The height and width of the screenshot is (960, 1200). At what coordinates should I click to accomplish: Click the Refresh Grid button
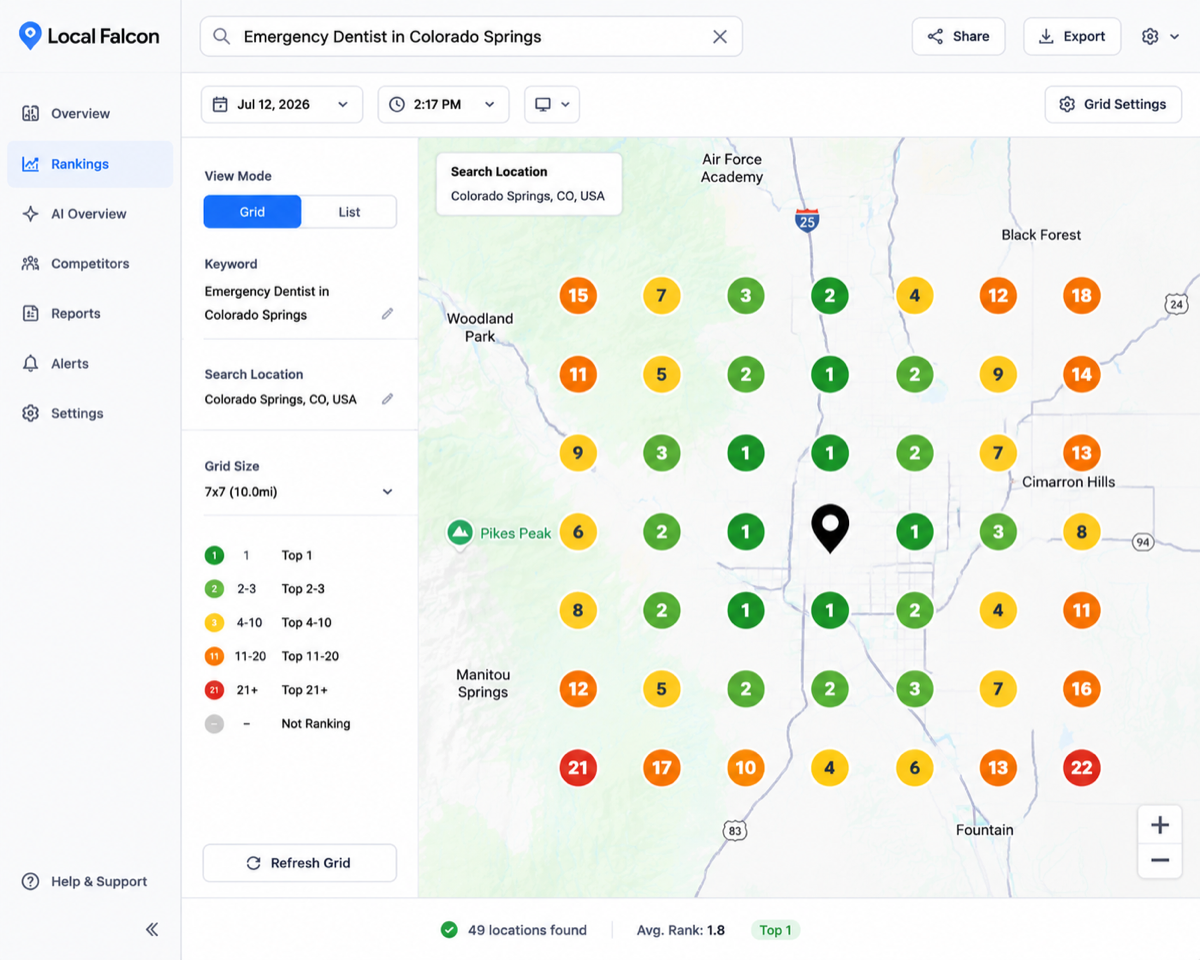(300, 863)
